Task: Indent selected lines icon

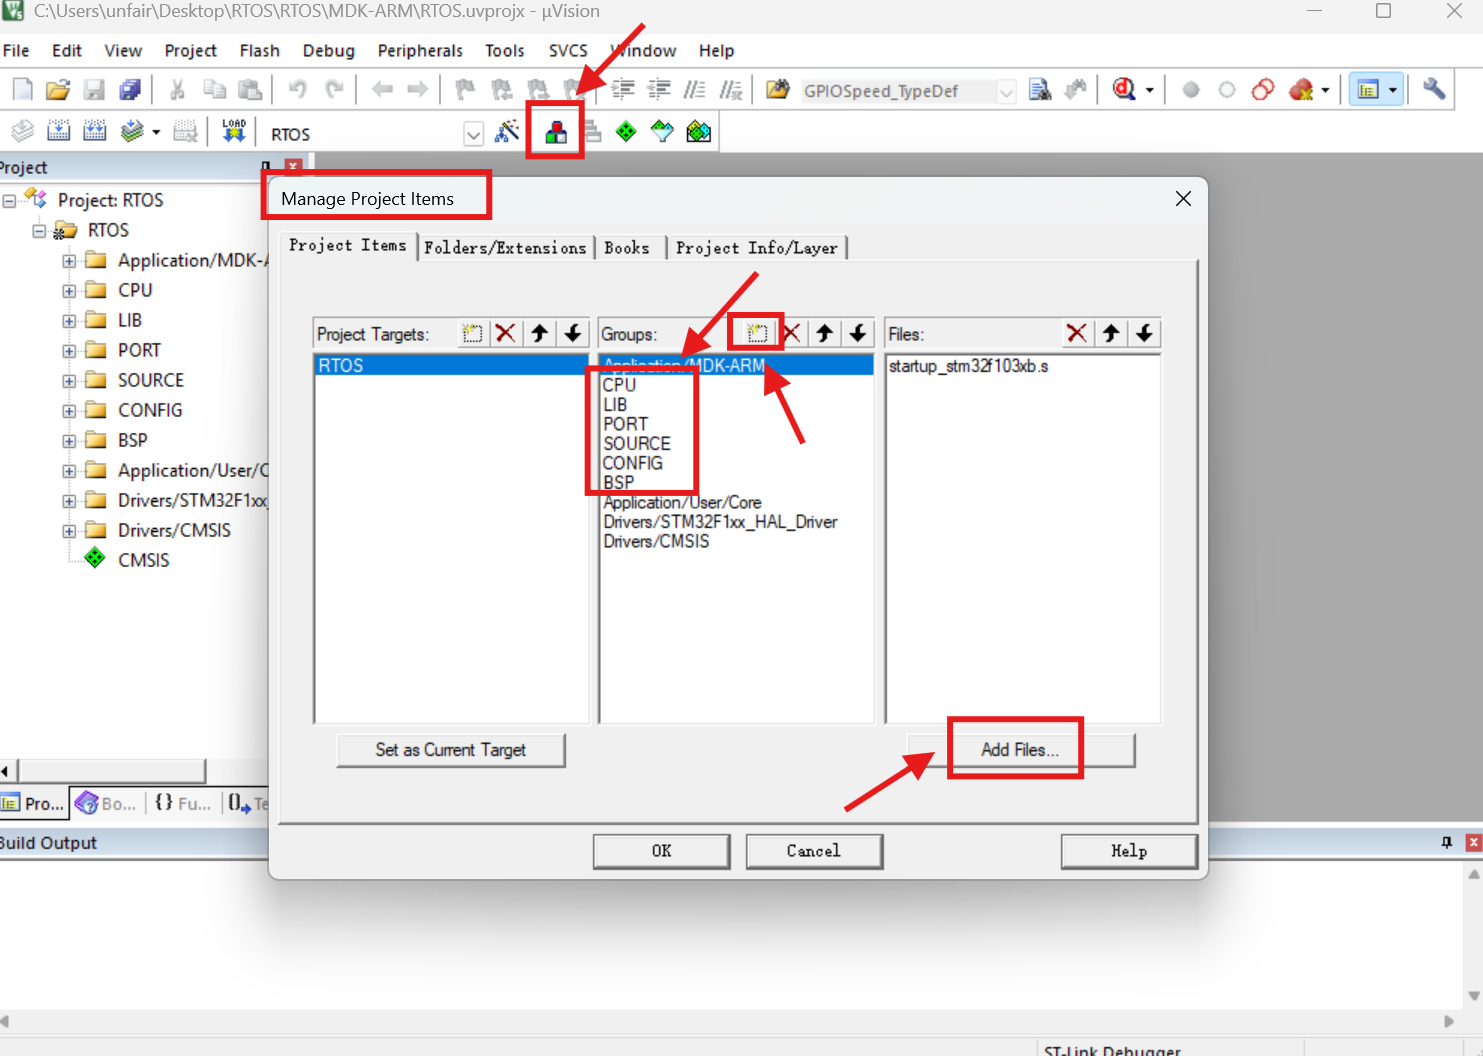Action: (623, 90)
